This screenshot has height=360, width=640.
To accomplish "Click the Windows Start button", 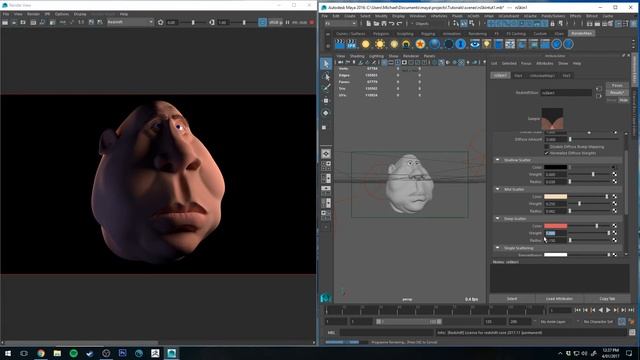I will click(8, 353).
